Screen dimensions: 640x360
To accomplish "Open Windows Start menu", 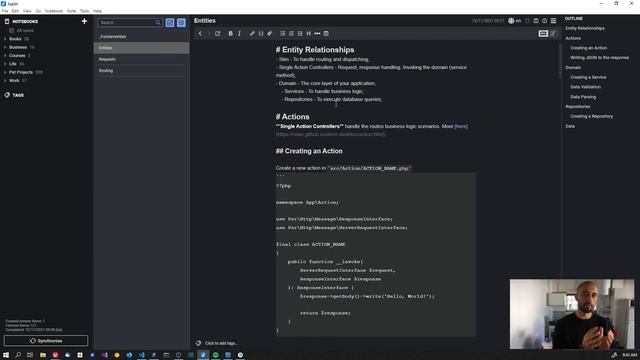I will point(6,355).
